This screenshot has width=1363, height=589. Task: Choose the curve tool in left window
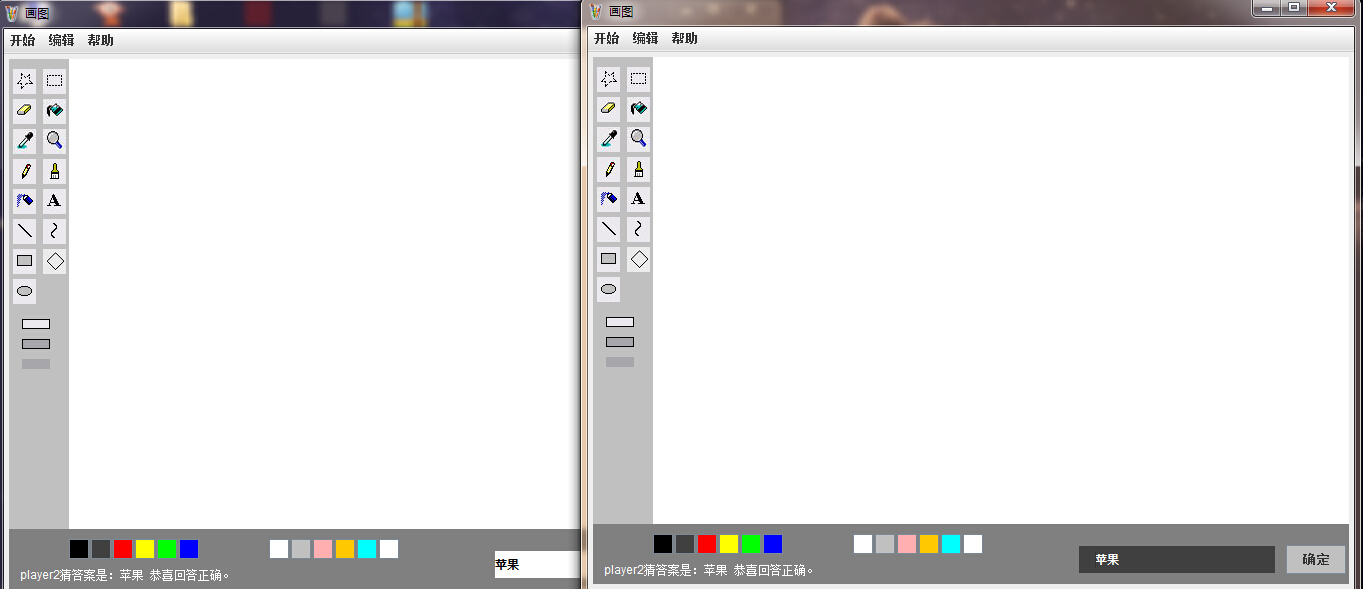(54, 231)
